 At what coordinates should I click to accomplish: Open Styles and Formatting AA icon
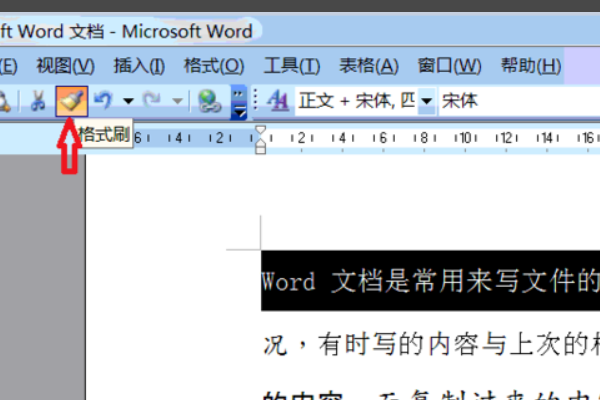[278, 101]
